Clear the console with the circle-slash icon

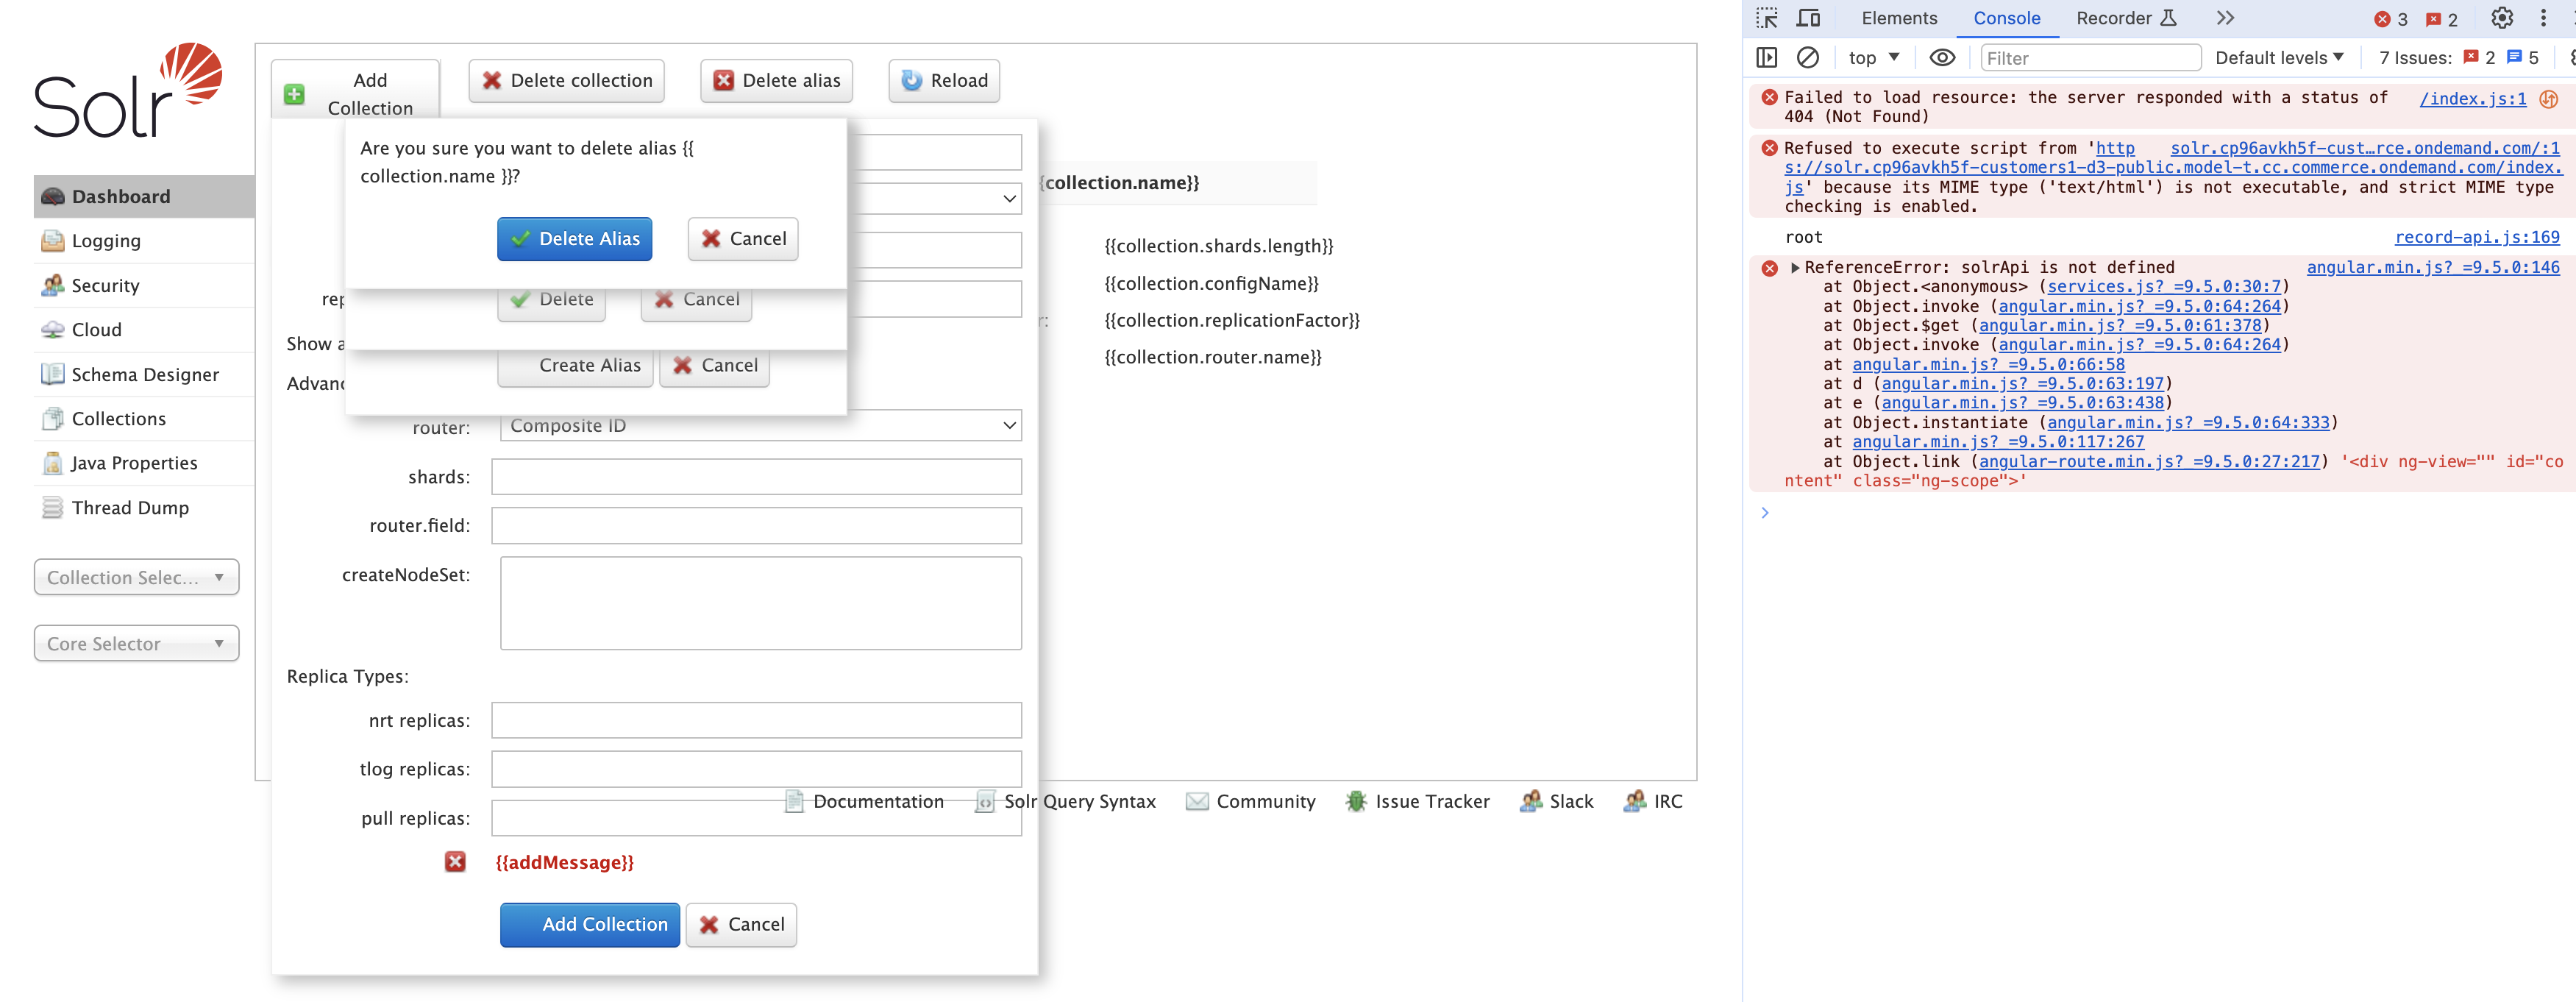[1808, 58]
